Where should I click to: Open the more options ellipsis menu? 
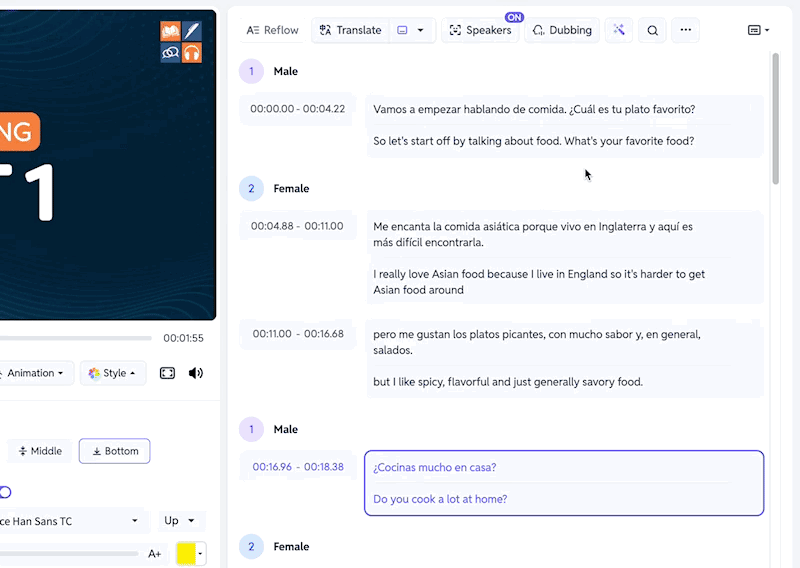coord(686,30)
